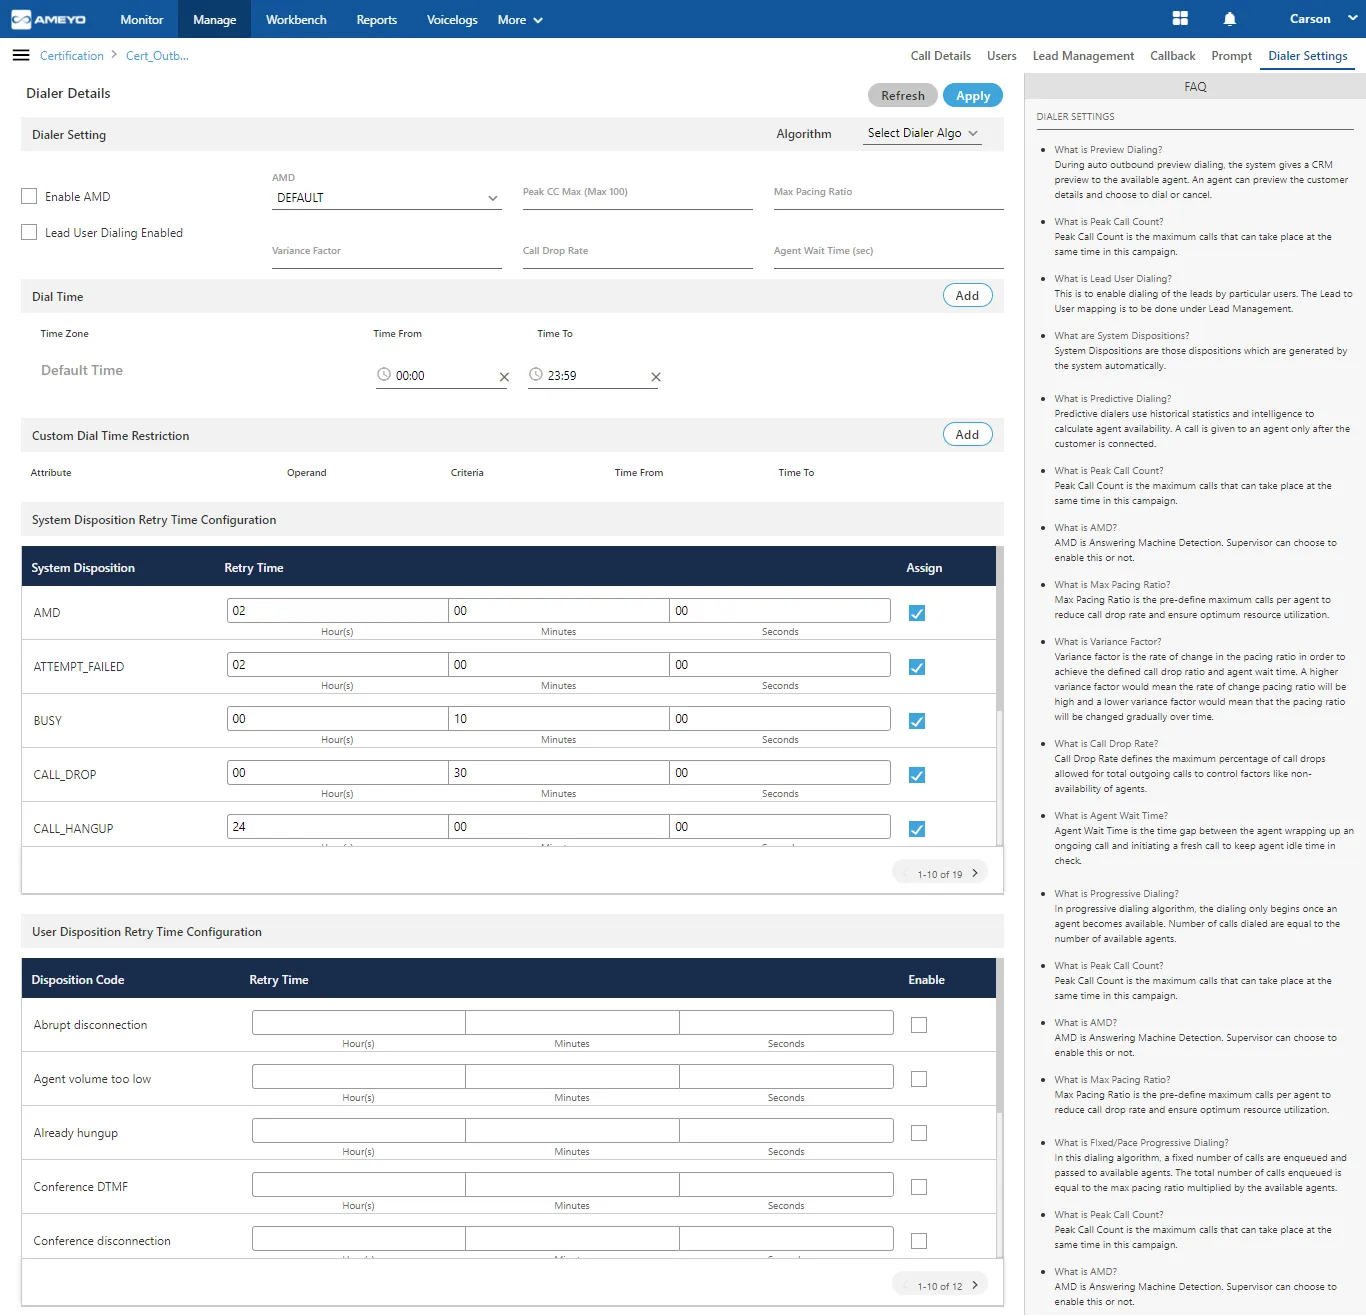Add a Custom Dial Time Restriction
Screen dimensions: 1366x1316
click(x=967, y=434)
